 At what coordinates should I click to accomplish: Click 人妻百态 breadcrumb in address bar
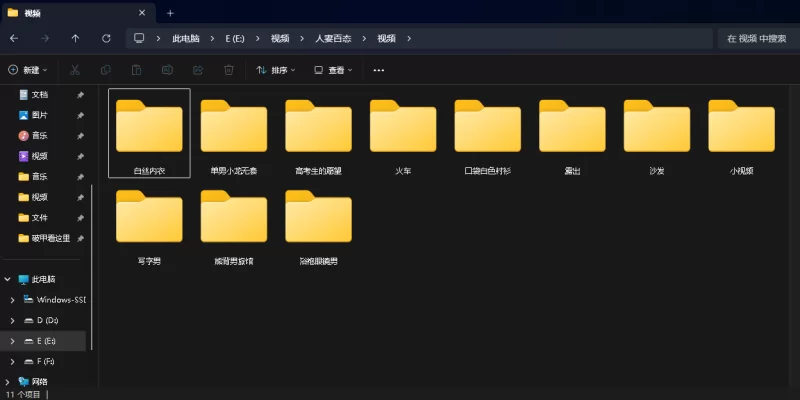coord(333,38)
